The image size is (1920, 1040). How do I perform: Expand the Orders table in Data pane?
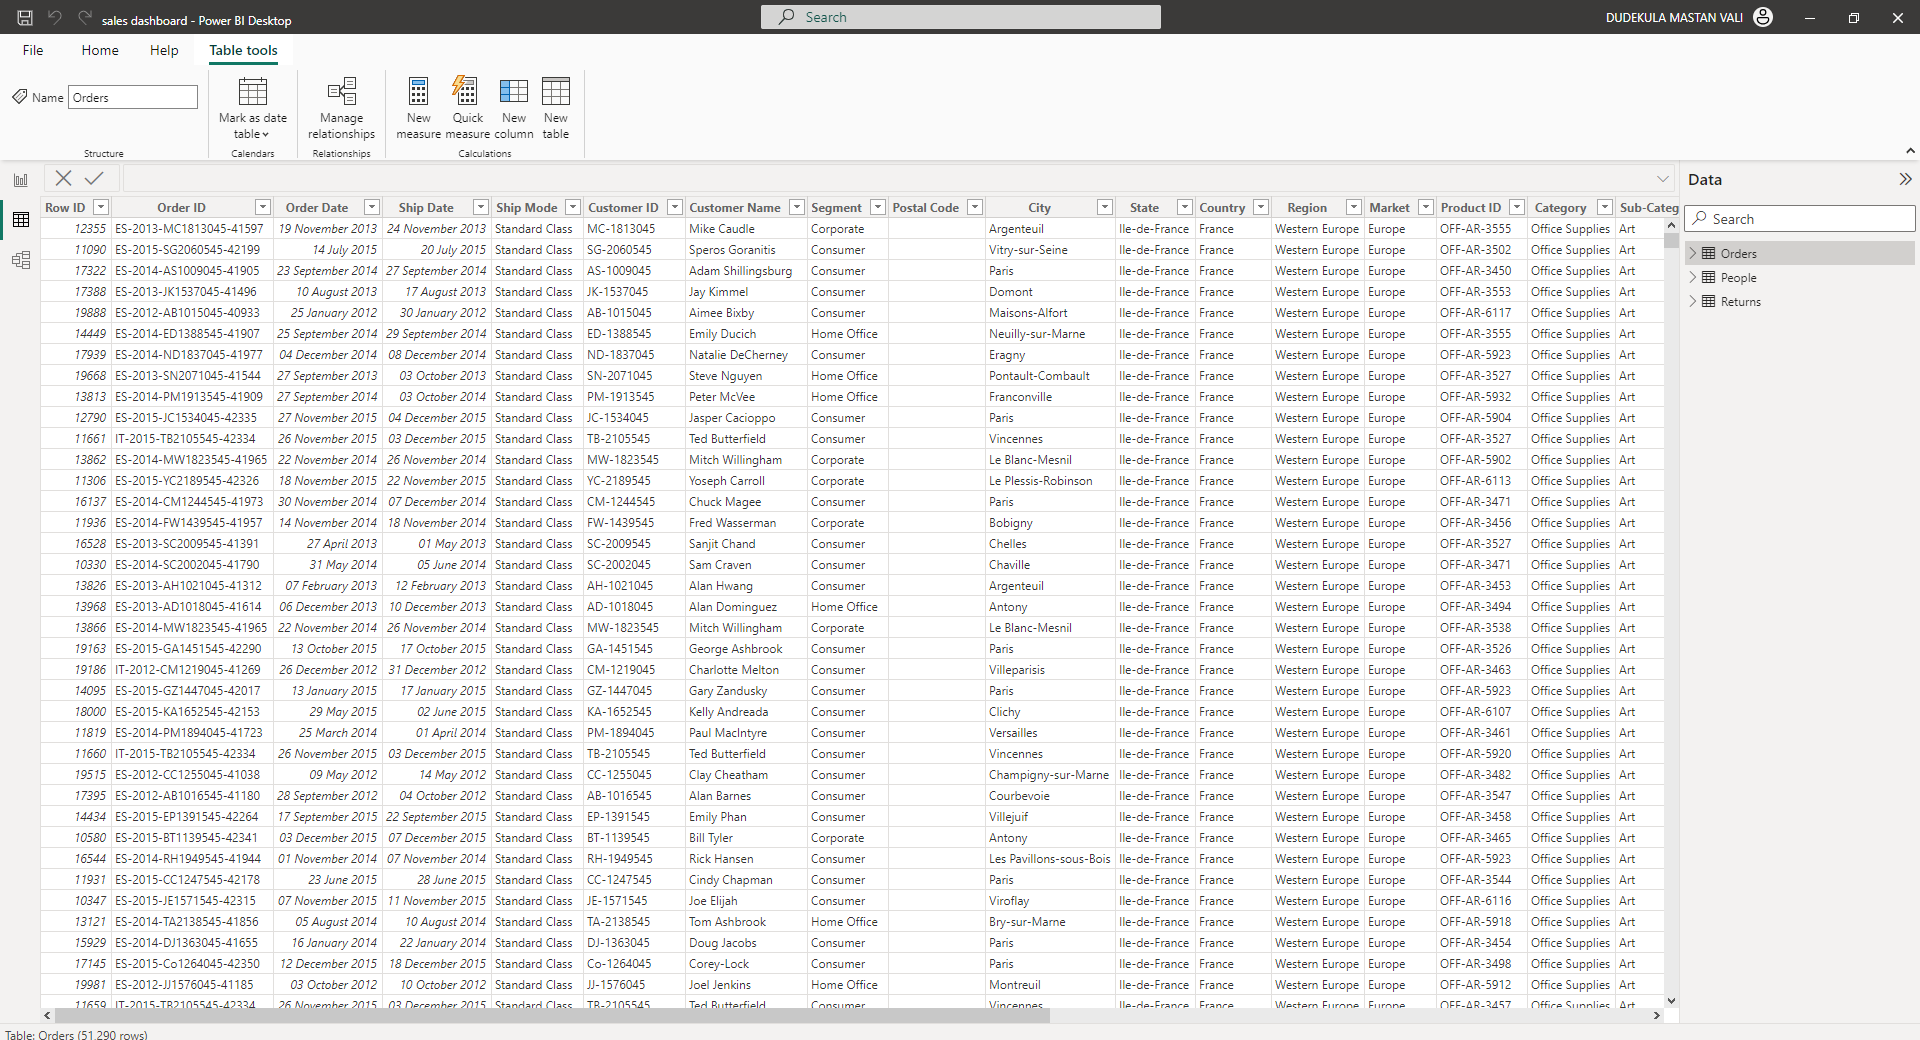[1693, 253]
